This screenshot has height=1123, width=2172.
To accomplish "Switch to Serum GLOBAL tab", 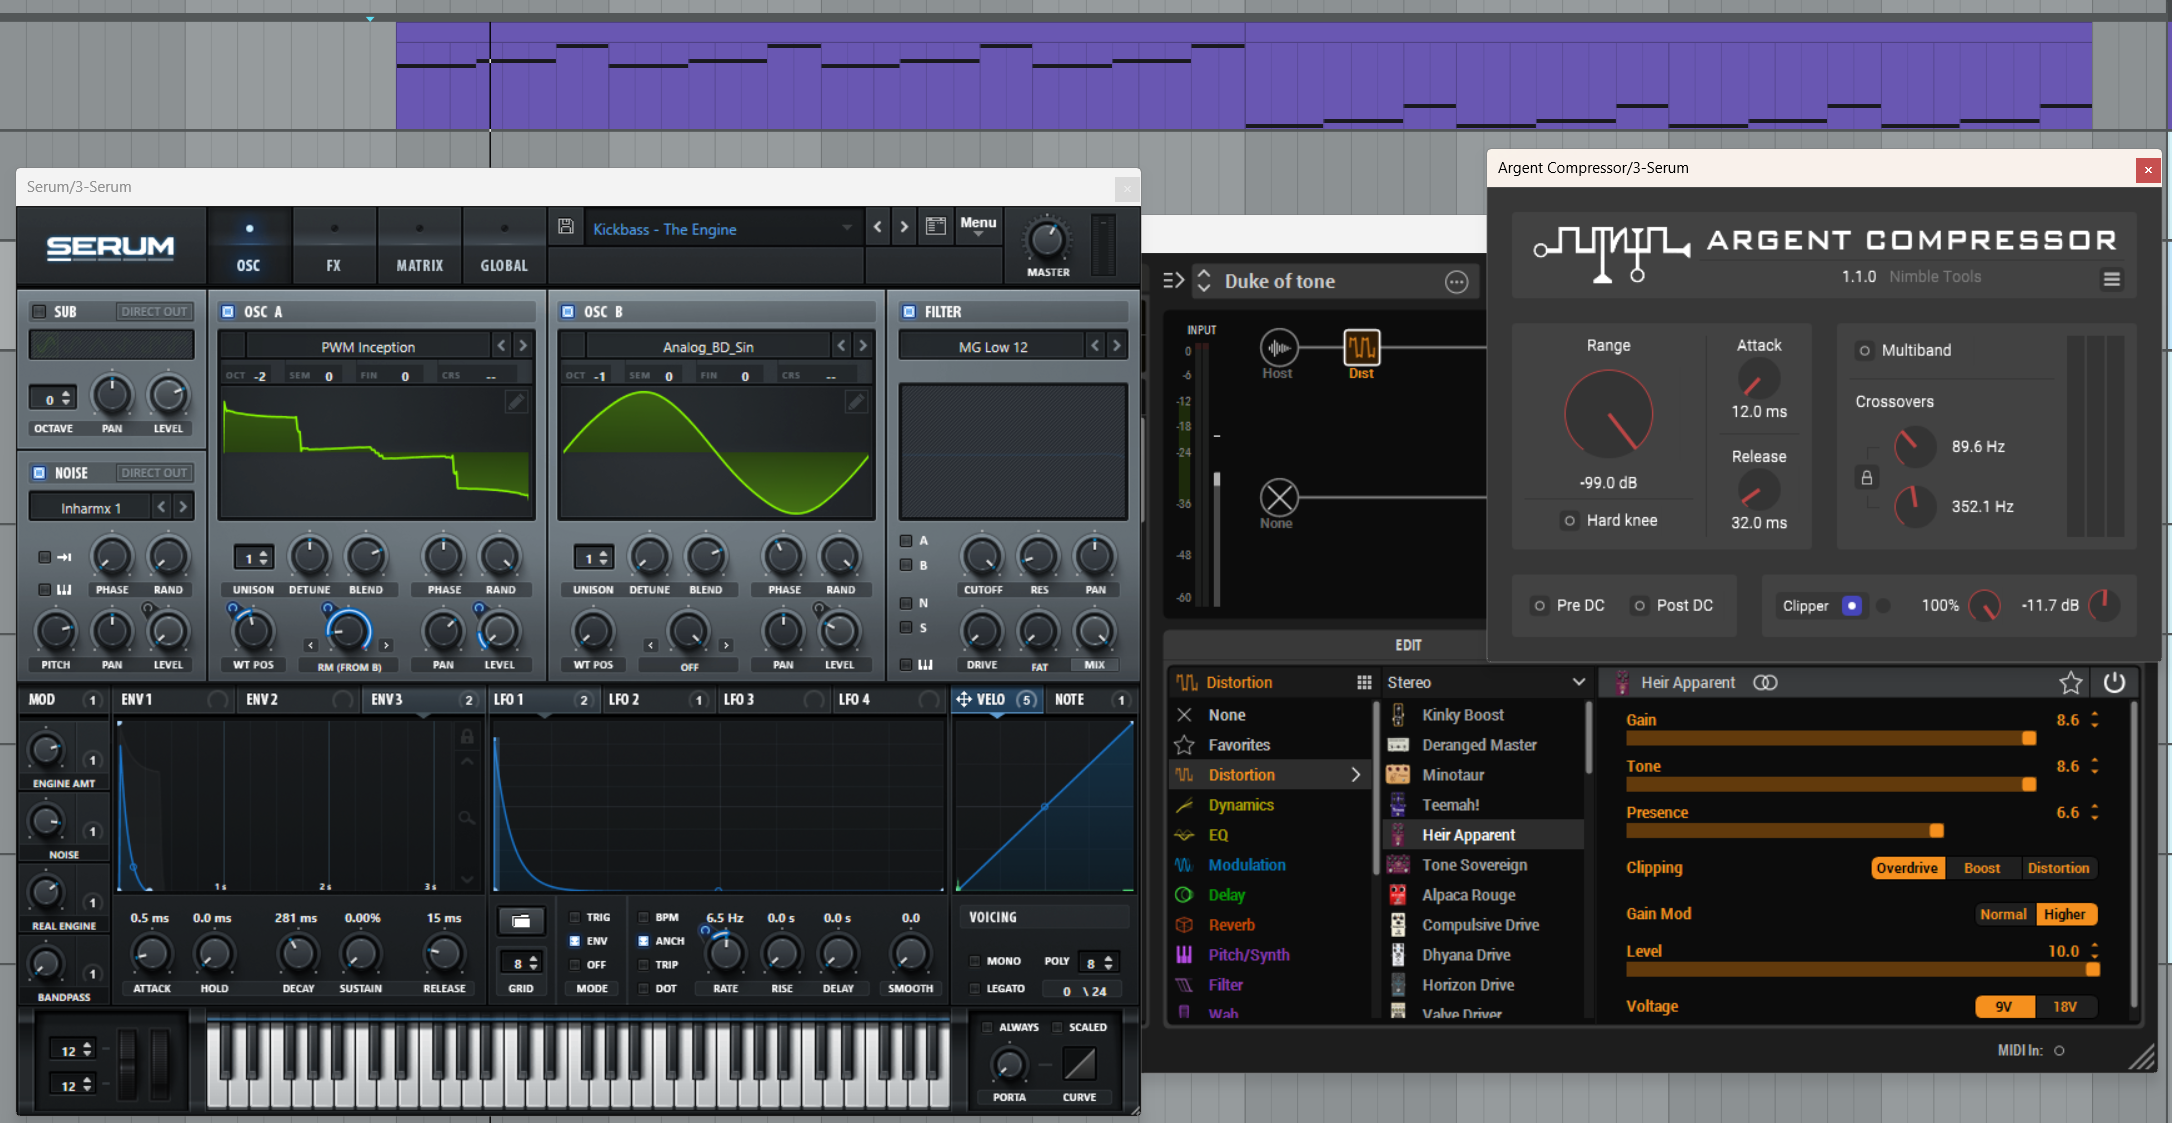I will pos(504,247).
